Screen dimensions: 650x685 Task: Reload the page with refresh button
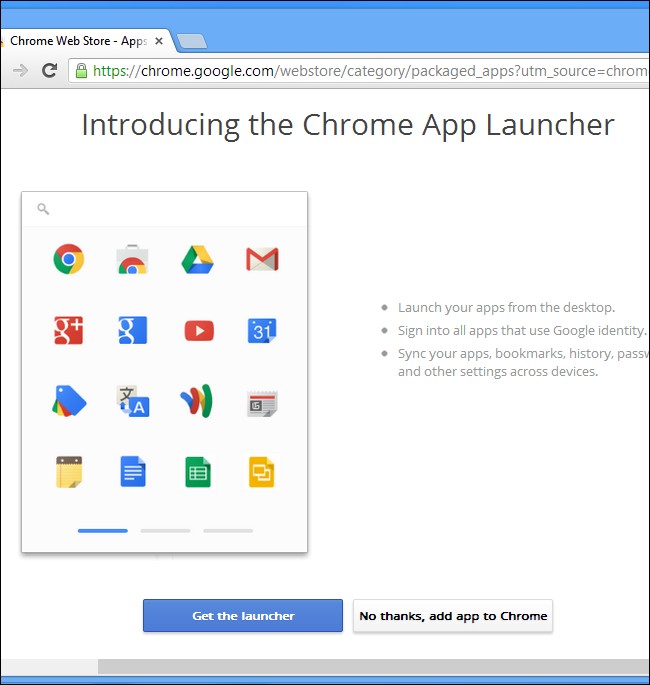coord(49,70)
